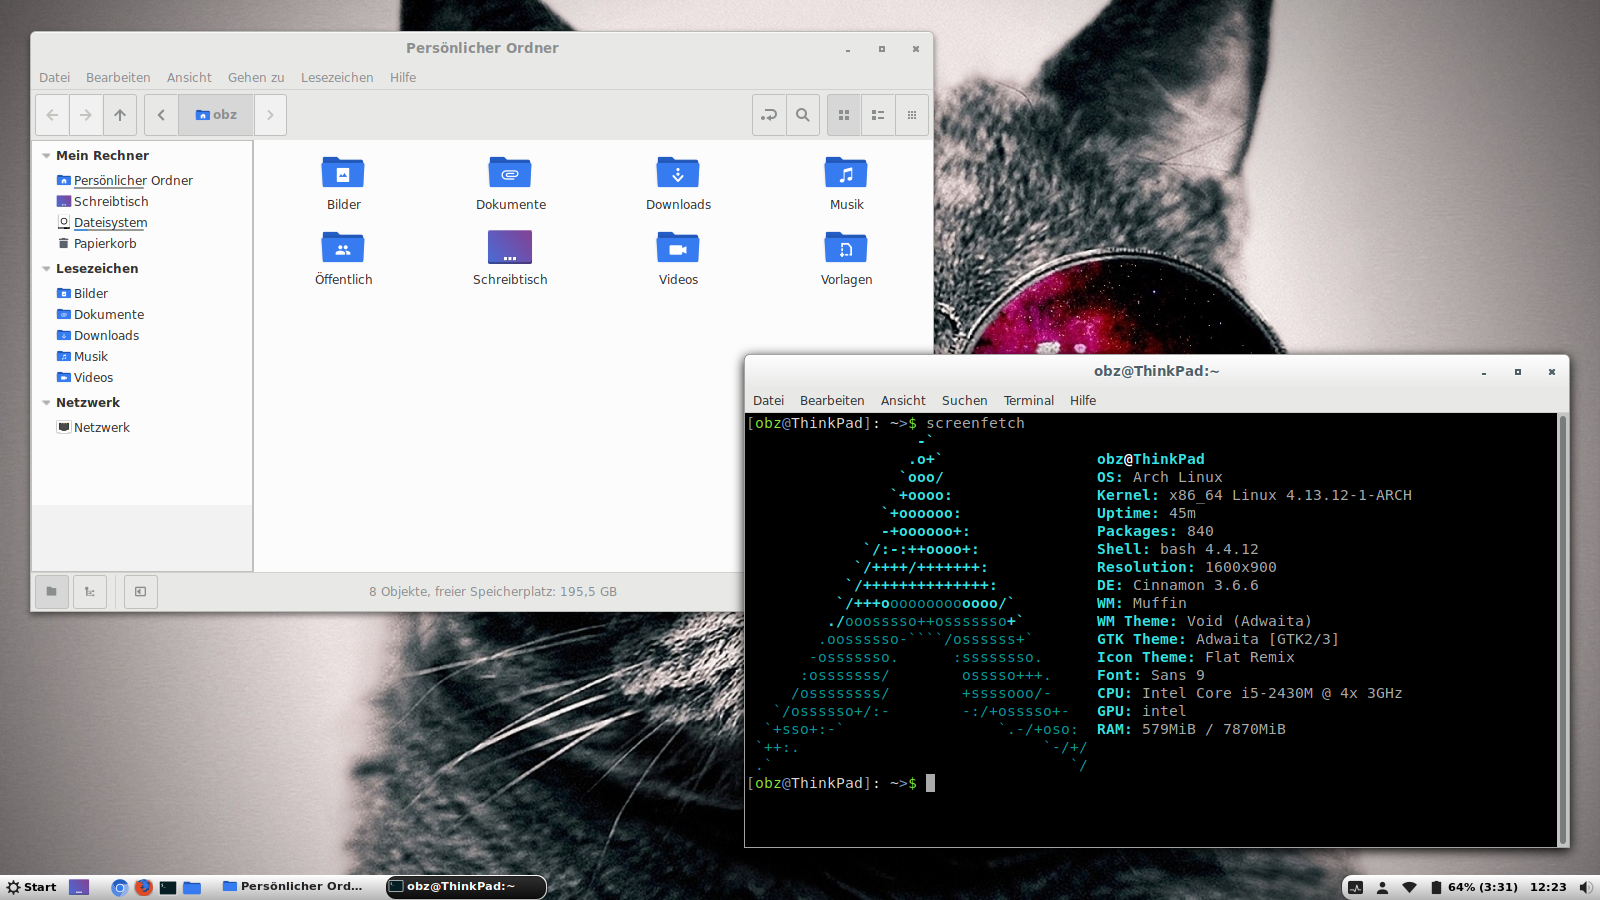Switch to compact view
This screenshot has height=900, width=1600.
[x=912, y=115]
